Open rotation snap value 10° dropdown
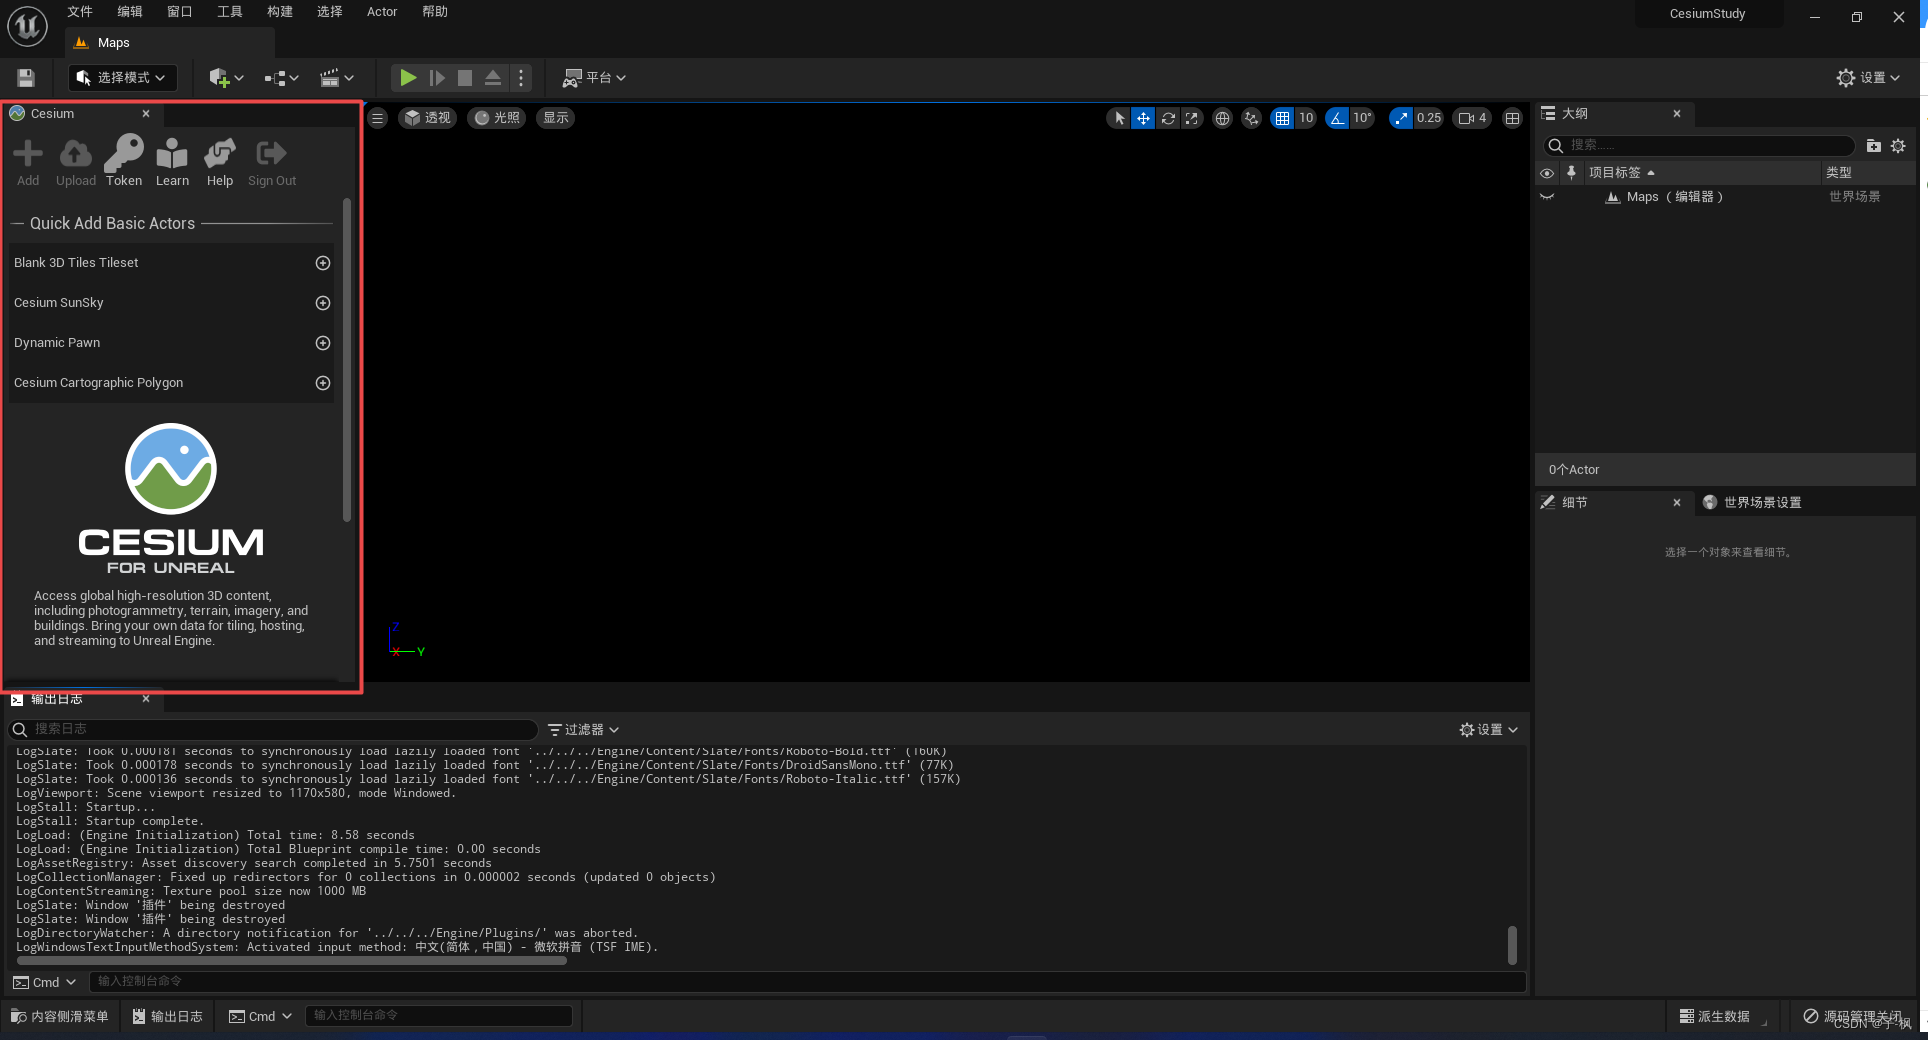1928x1040 pixels. pos(1362,118)
